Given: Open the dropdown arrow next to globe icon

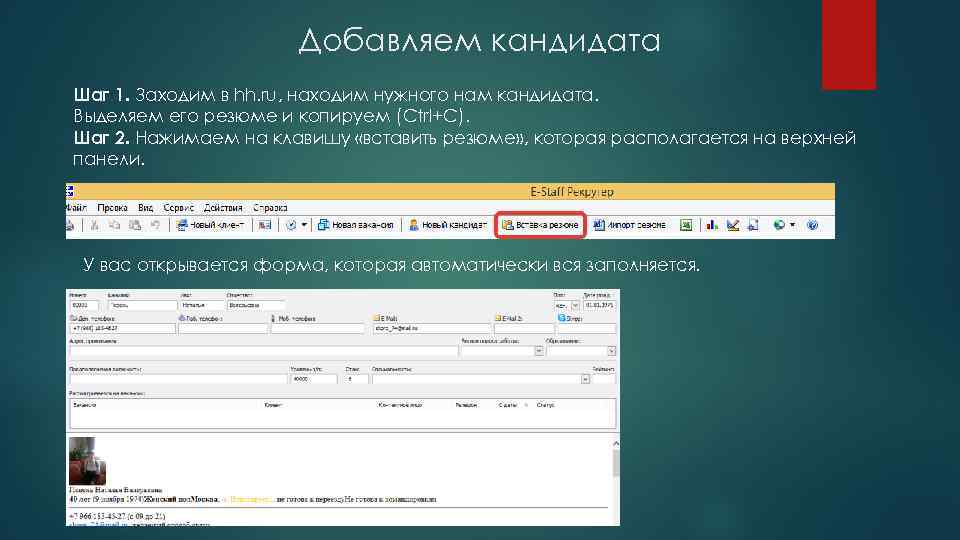Looking at the screenshot, I should click(792, 225).
